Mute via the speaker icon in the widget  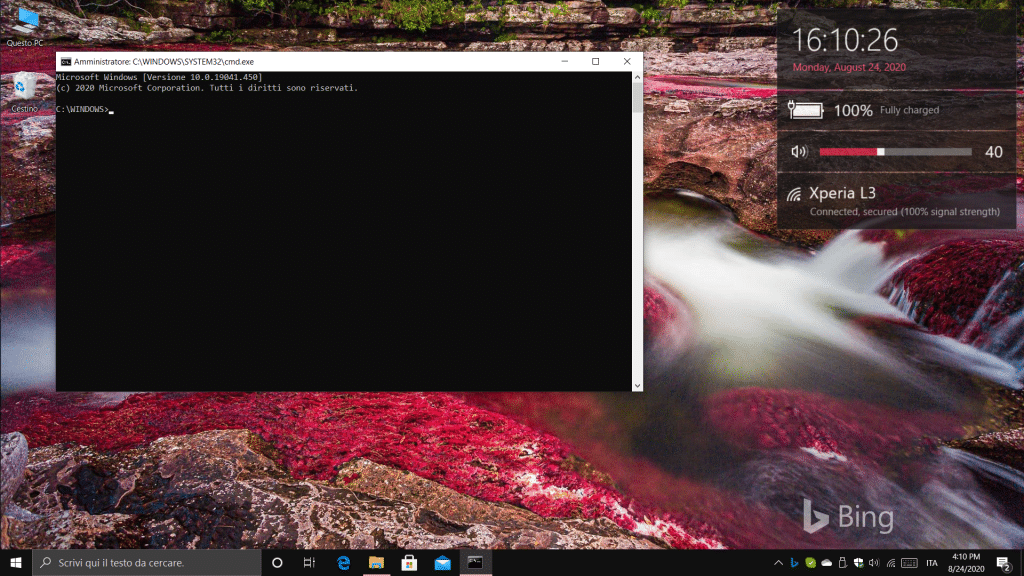pos(798,152)
